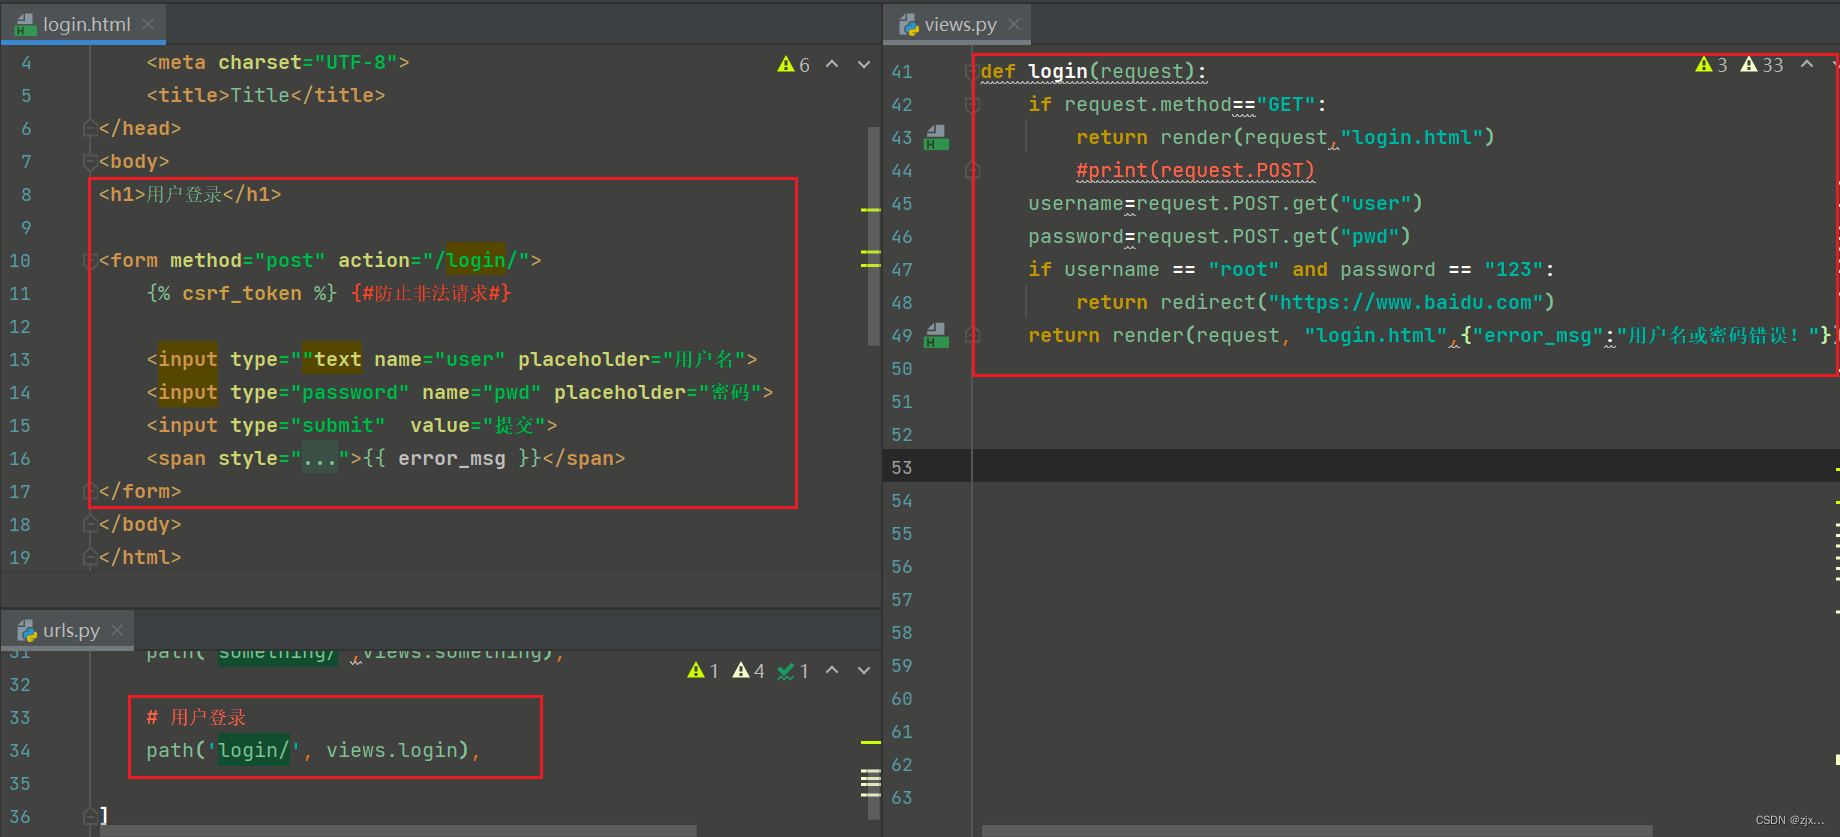Viewport: 1840px width, 837px height.
Task: Click the <title>Title</title> line
Action: pyautogui.click(x=265, y=95)
